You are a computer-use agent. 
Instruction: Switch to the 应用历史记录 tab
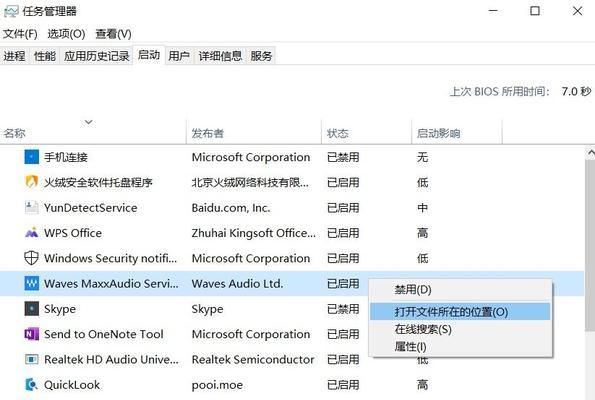(97, 56)
